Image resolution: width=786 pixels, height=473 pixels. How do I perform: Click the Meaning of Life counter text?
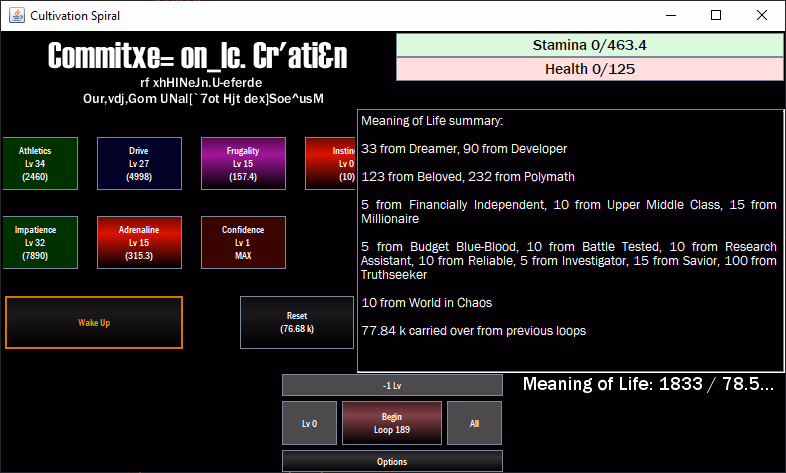tap(648, 384)
